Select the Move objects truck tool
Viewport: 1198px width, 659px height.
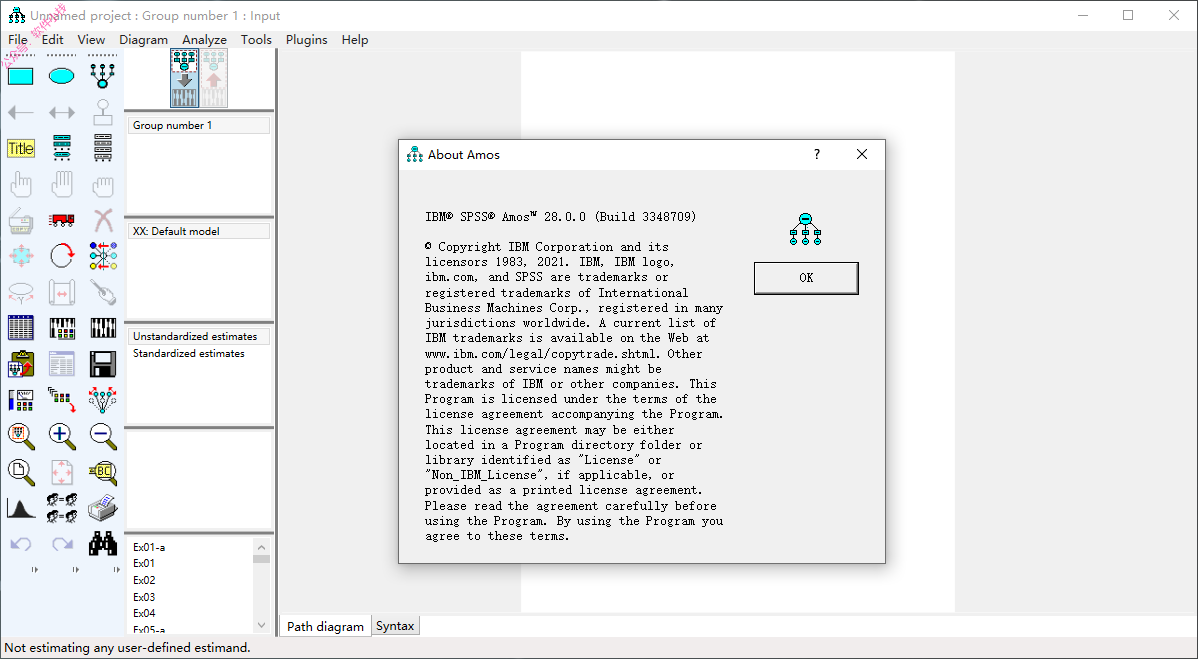pos(62,220)
